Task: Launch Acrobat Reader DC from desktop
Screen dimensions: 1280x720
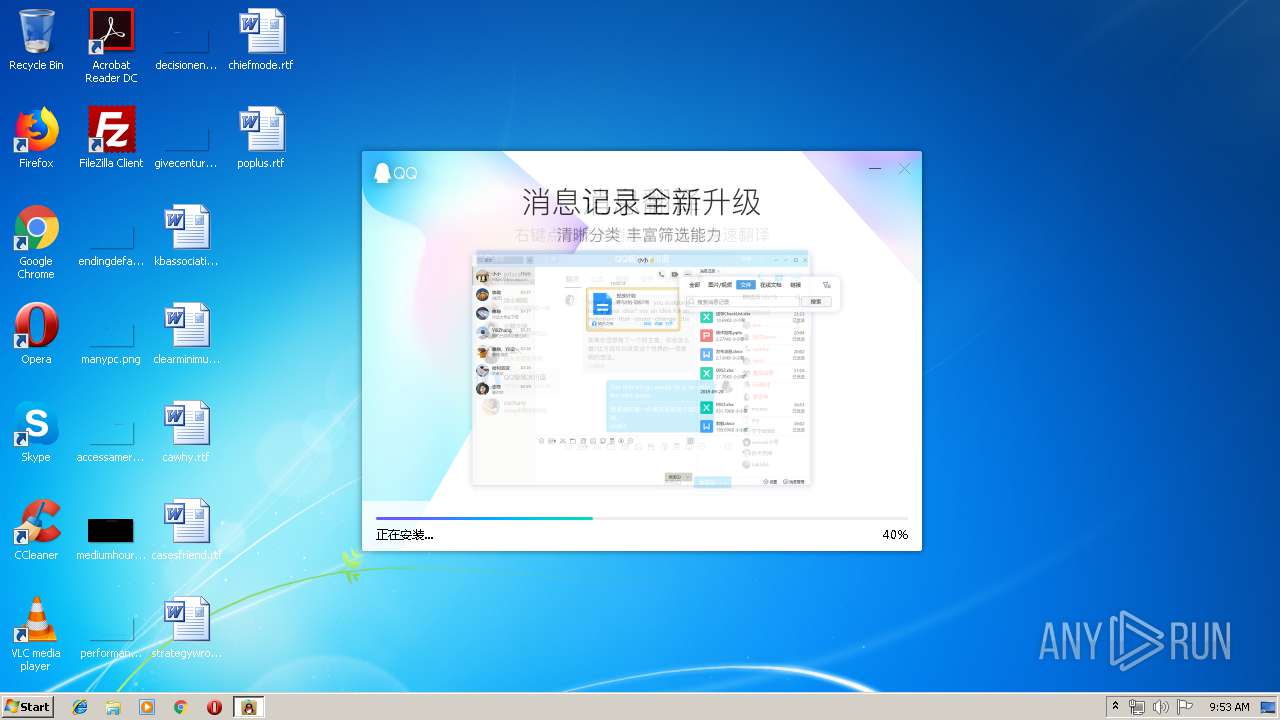Action: pos(111,46)
